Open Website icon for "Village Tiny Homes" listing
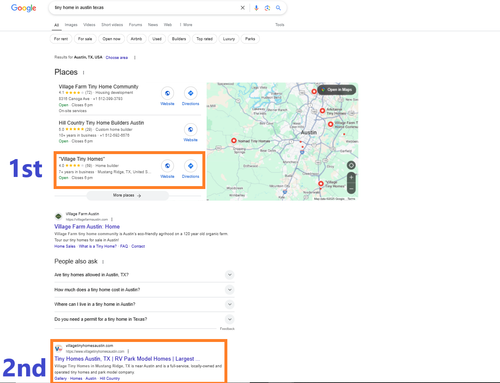Screen dimensions: 500x383 coord(167,166)
